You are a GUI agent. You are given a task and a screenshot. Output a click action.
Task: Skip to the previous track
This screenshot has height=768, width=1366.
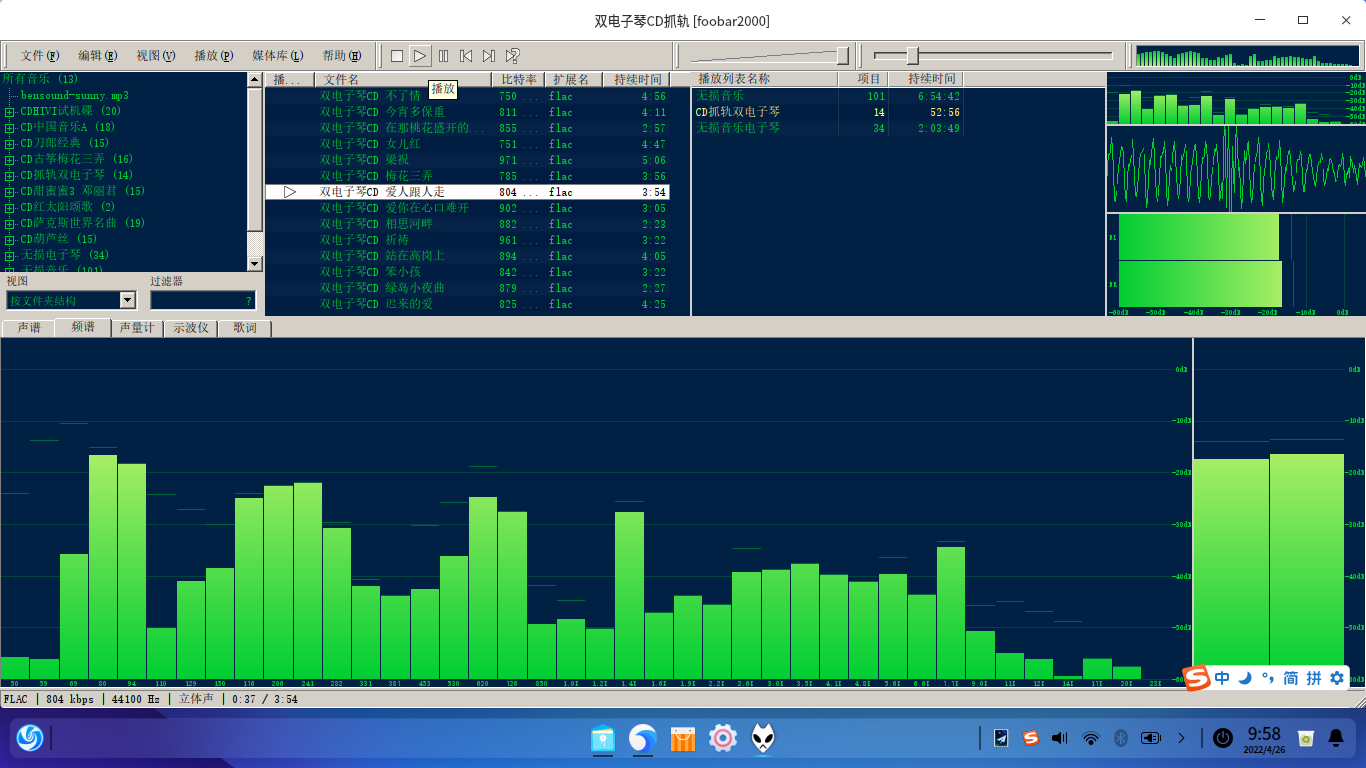(x=466, y=56)
